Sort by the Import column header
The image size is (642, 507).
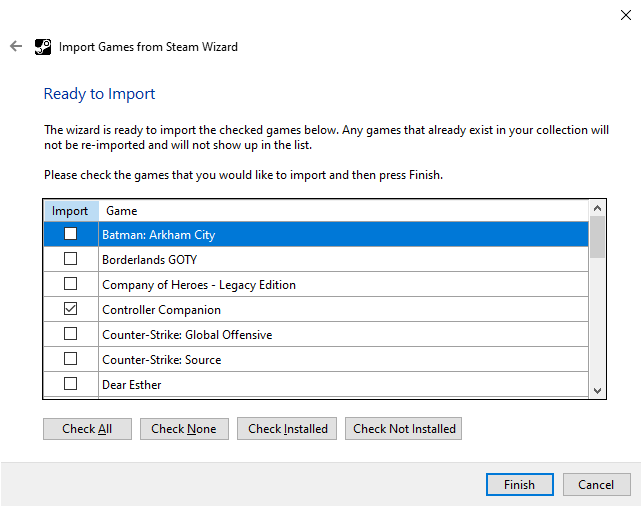click(x=71, y=210)
